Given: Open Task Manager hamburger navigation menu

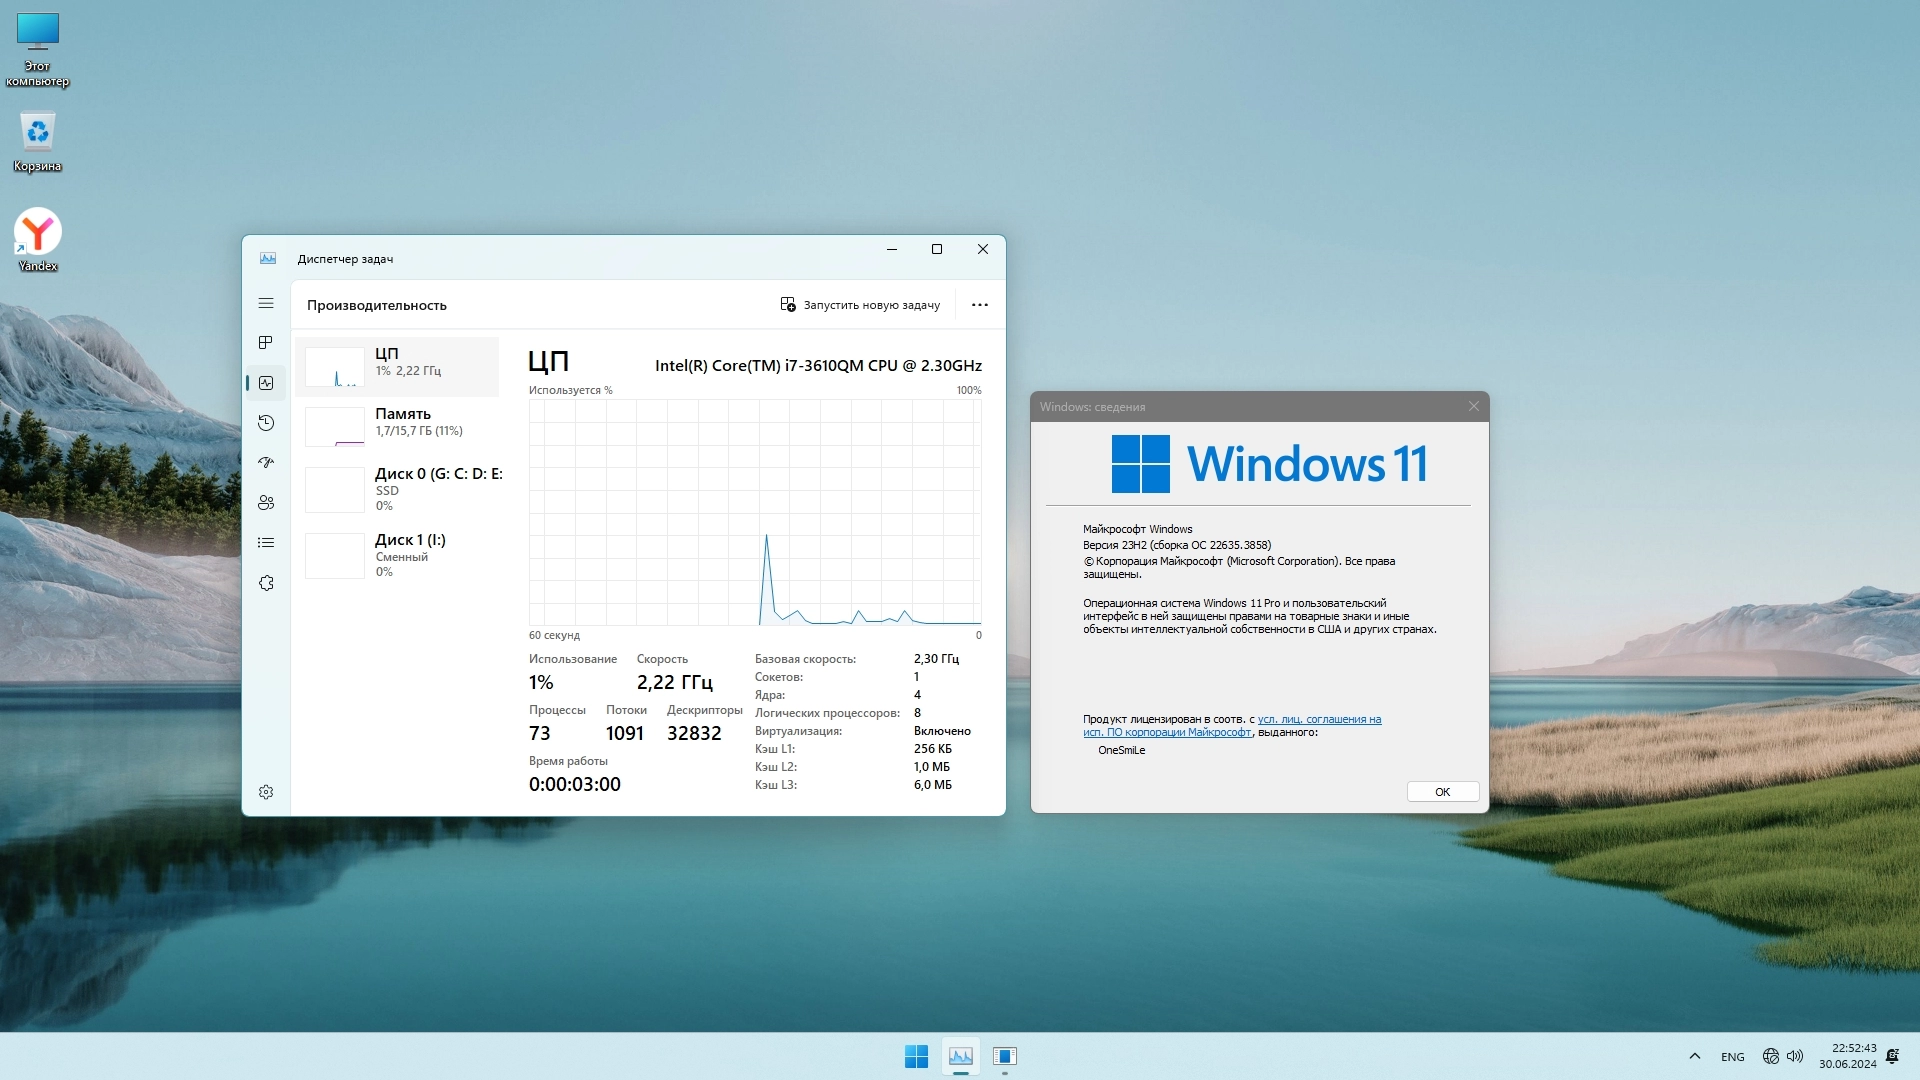Looking at the screenshot, I should [266, 303].
